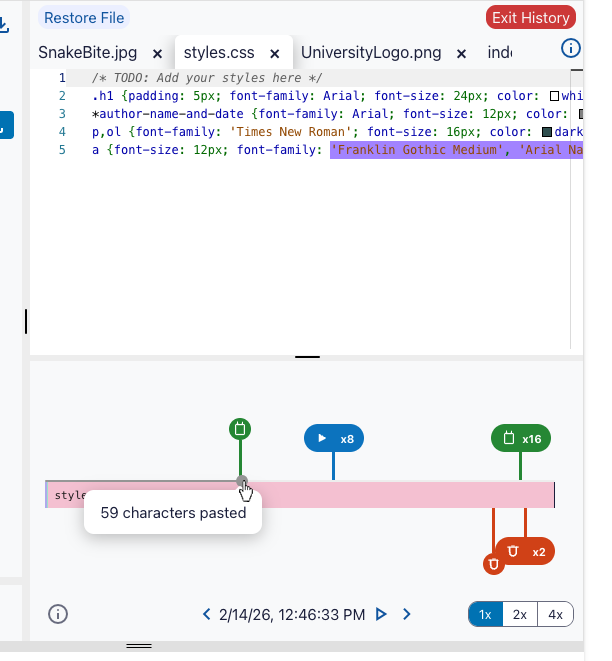The image size is (612, 661).
Task: Click the Exit History button
Action: point(531,18)
